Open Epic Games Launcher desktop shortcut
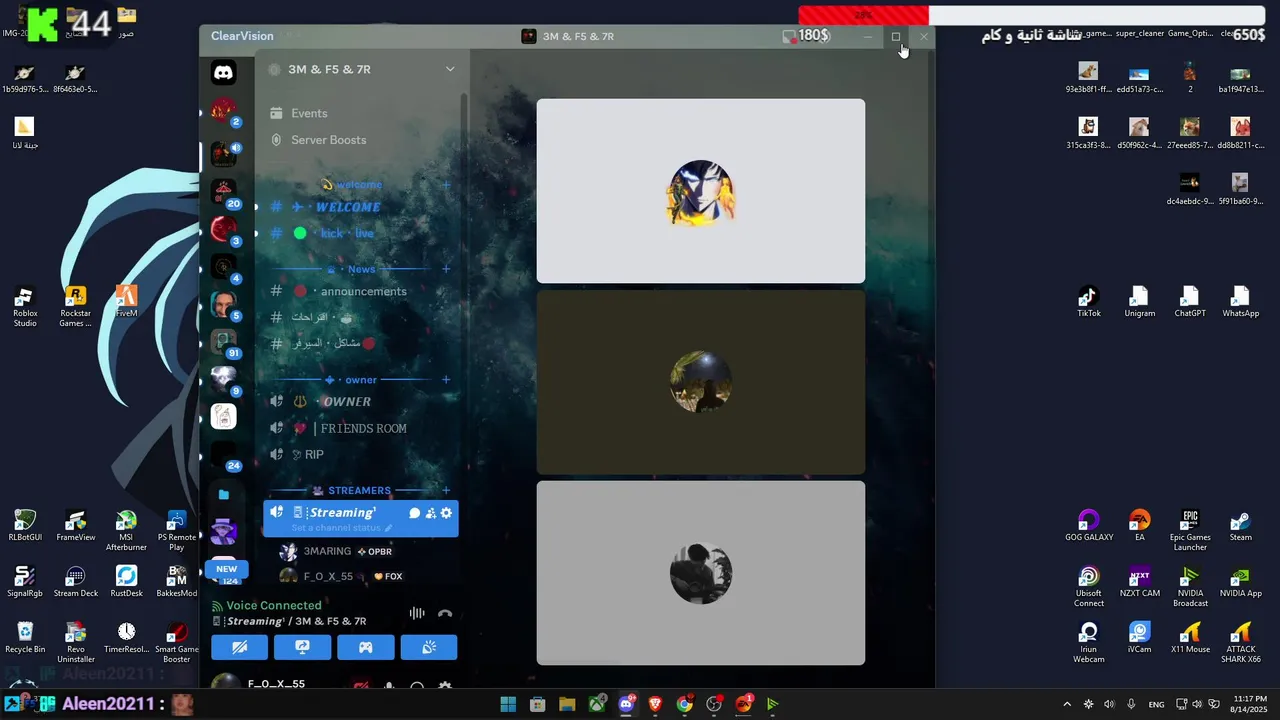The image size is (1280, 720). point(1190,530)
